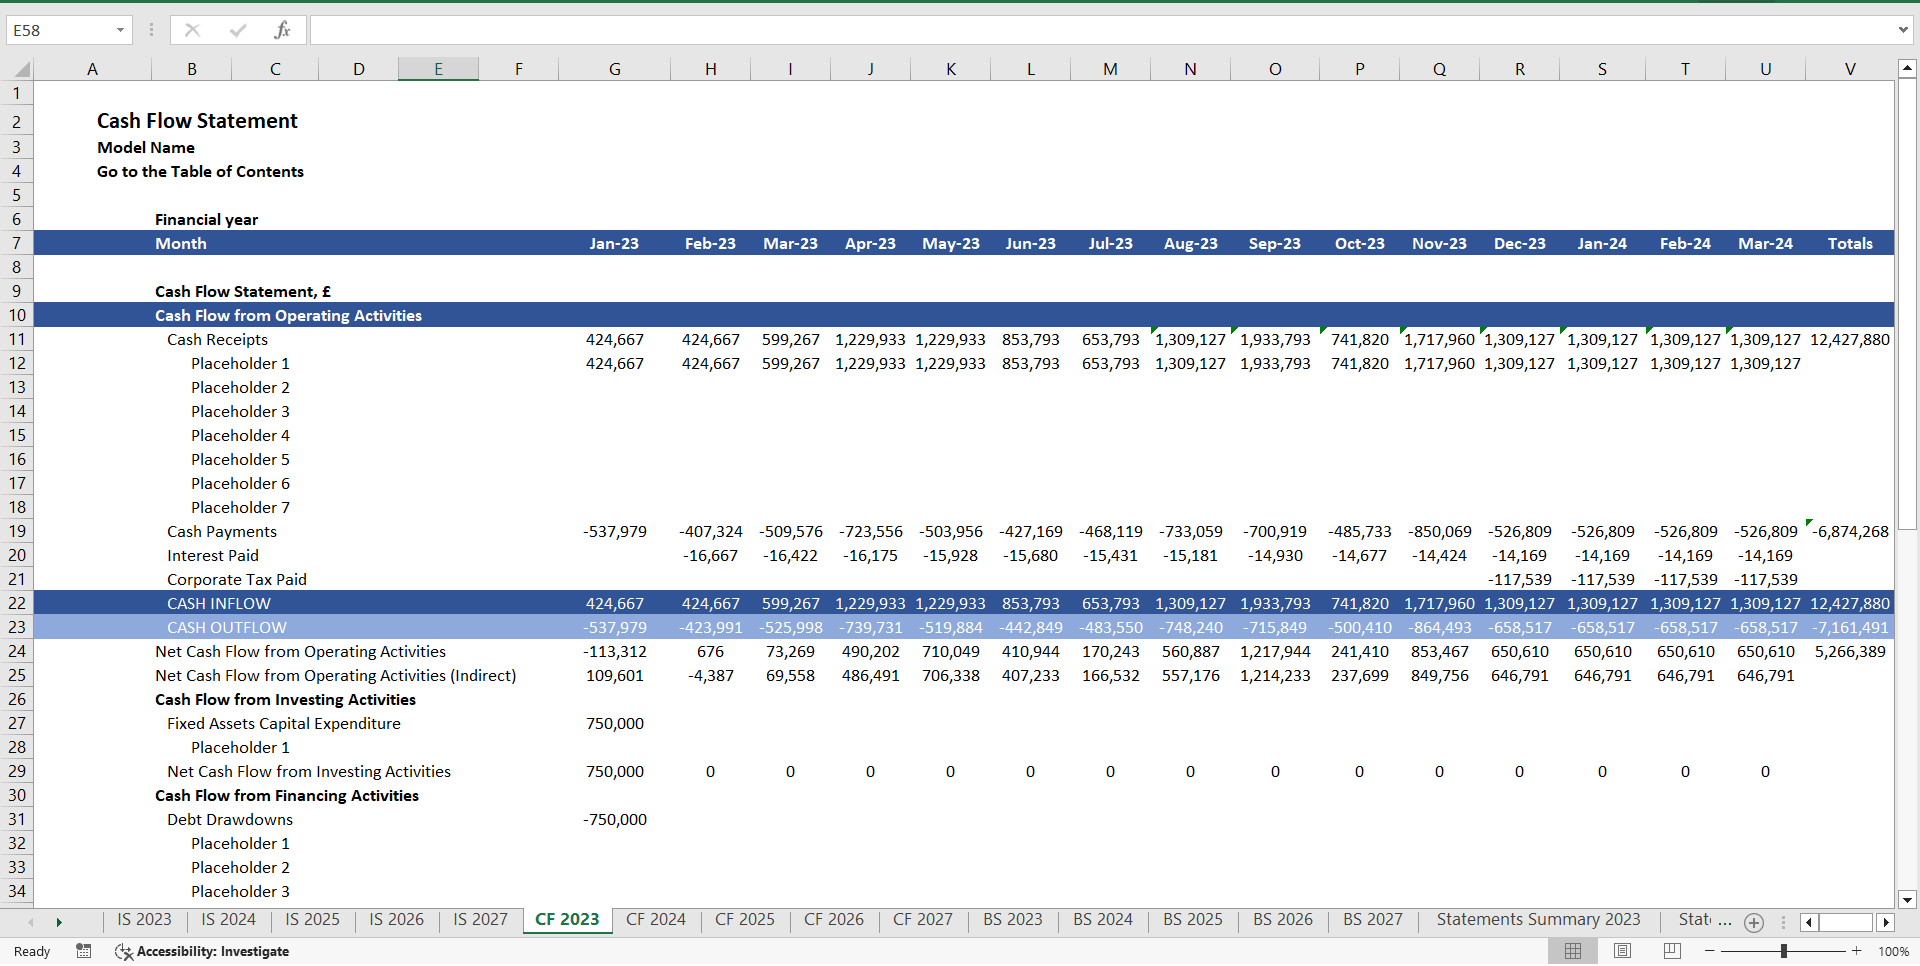Switch to Page Layout view
Image resolution: width=1920 pixels, height=966 pixels.
click(1621, 951)
